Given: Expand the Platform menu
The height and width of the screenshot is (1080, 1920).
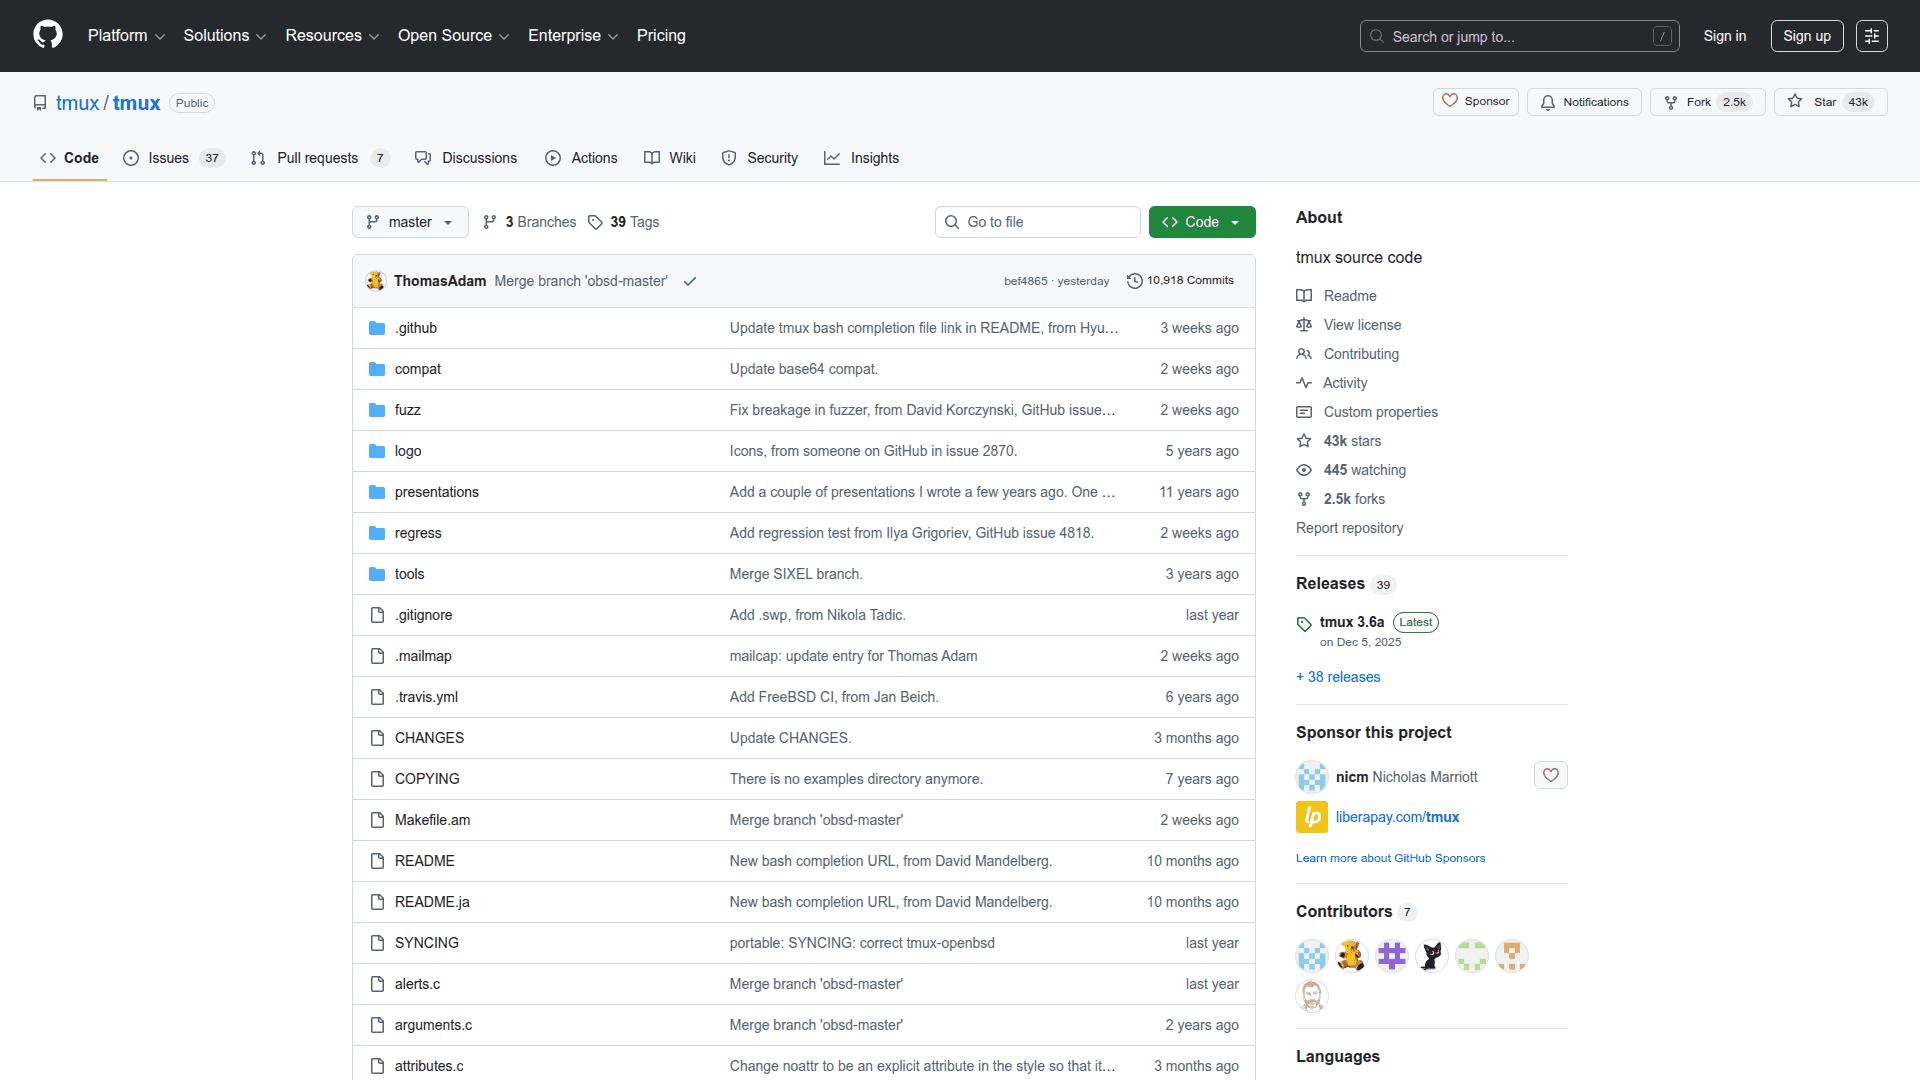Looking at the screenshot, I should point(126,36).
